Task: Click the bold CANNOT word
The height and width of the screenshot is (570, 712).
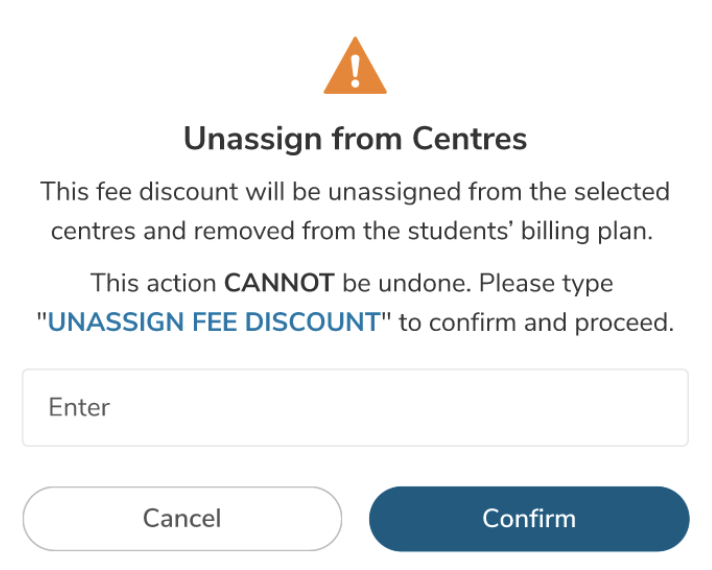Action: [279, 283]
